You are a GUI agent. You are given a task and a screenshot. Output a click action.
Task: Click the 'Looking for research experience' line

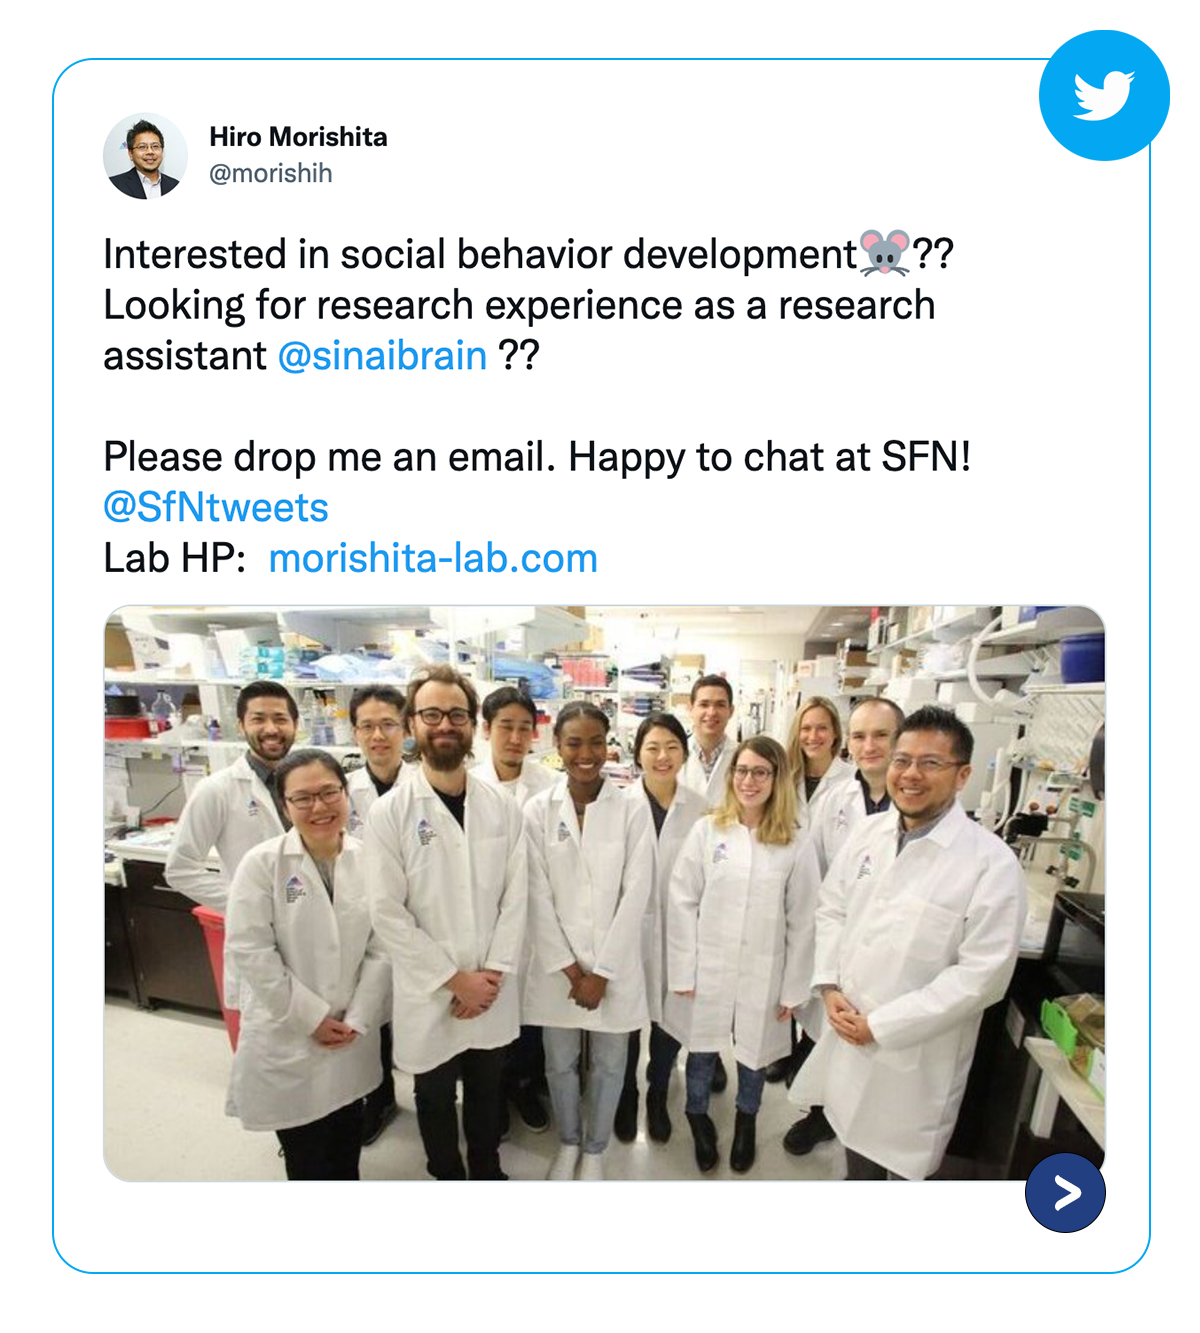click(x=519, y=305)
